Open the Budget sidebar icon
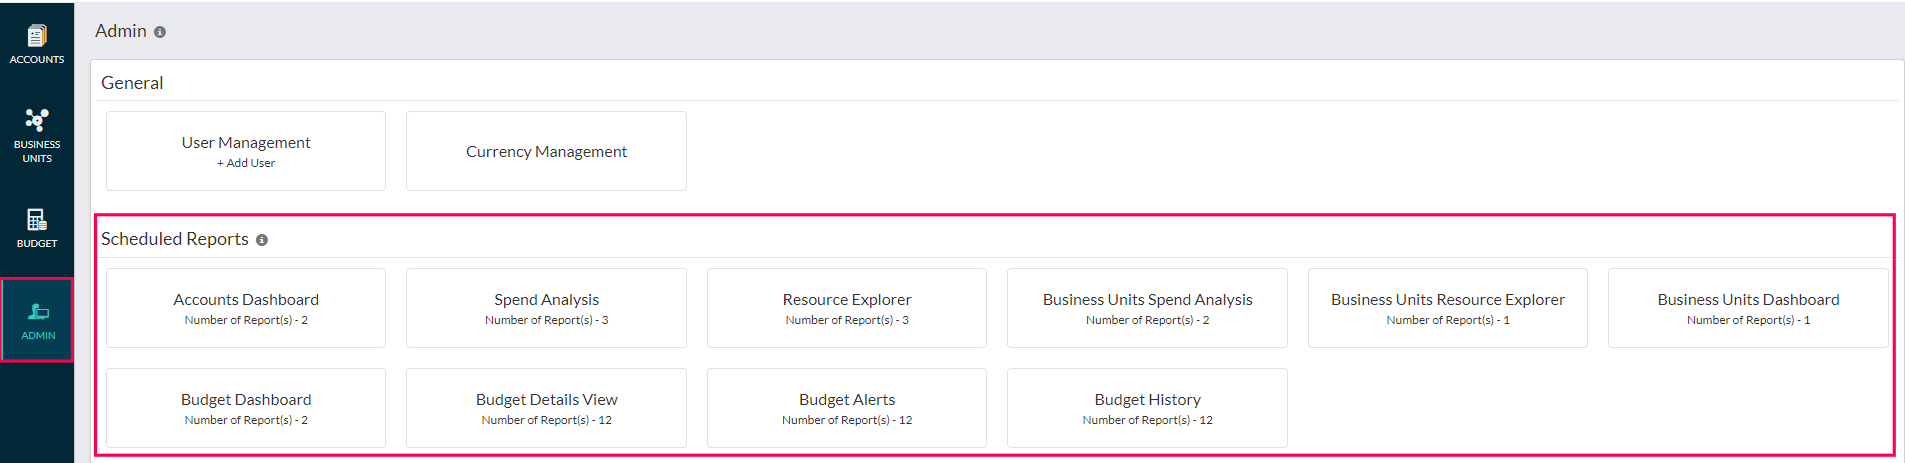 tap(37, 228)
